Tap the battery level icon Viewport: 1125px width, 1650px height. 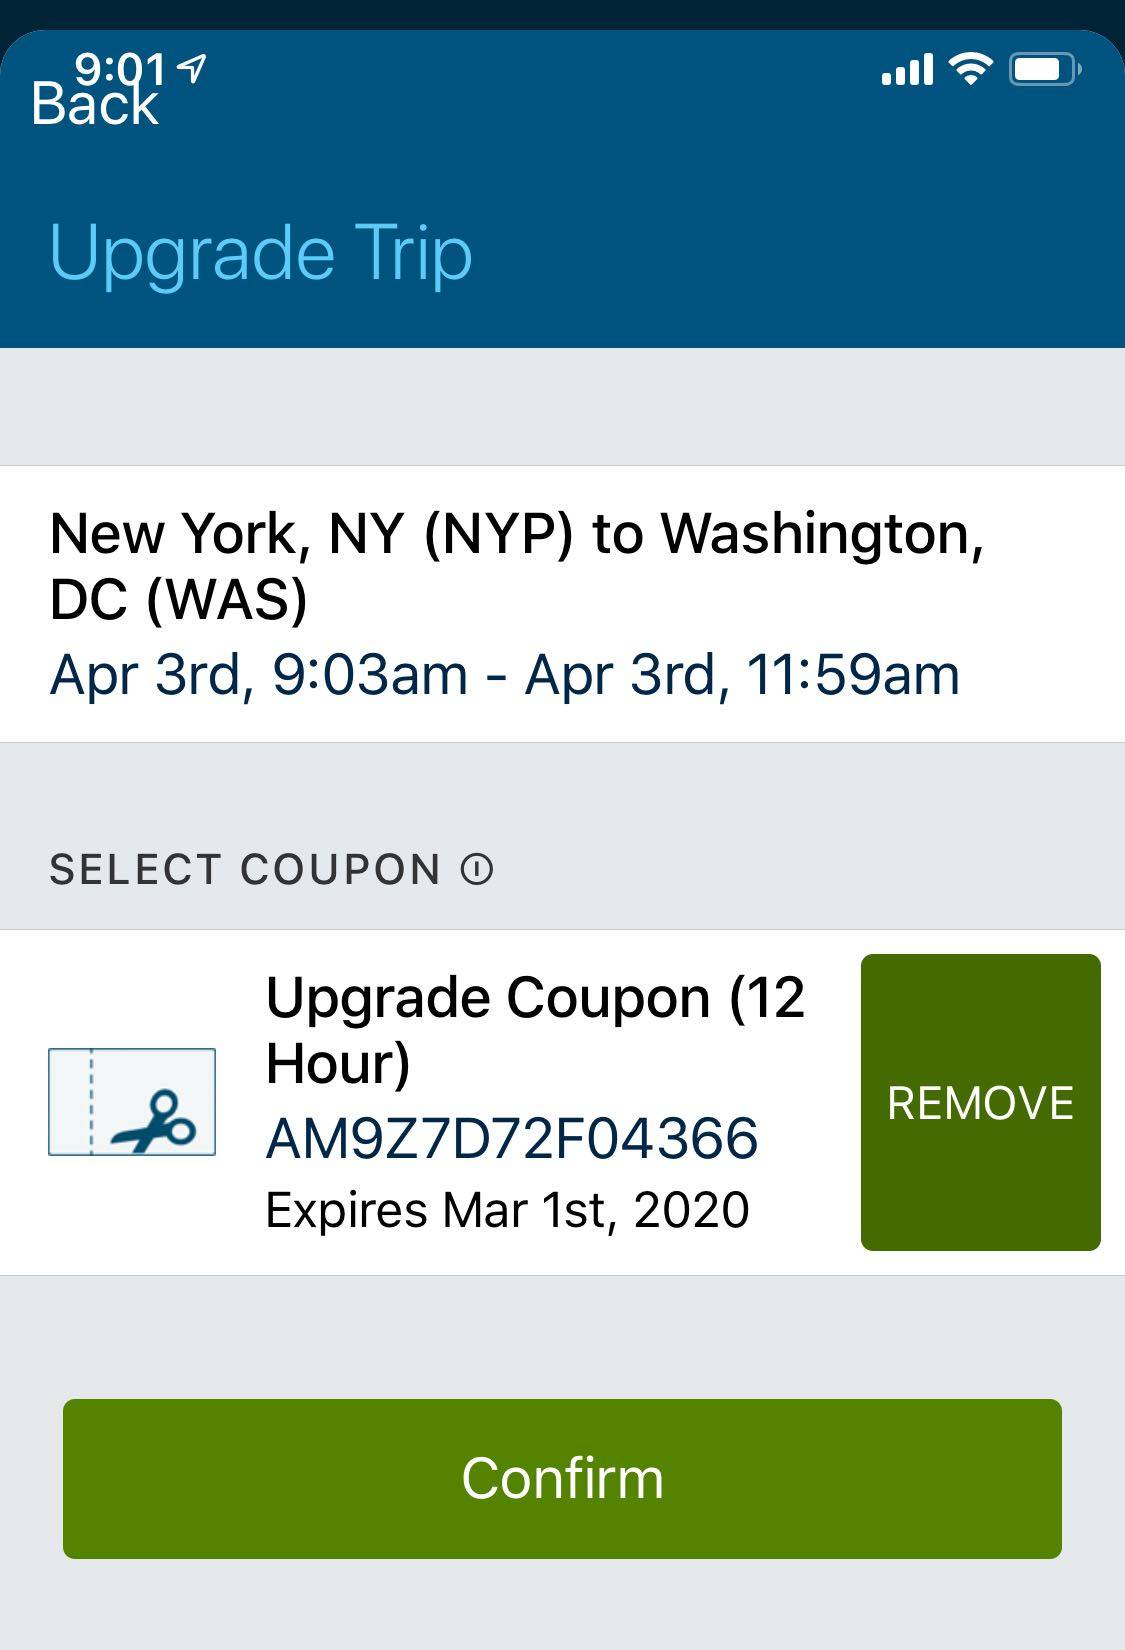1044,70
